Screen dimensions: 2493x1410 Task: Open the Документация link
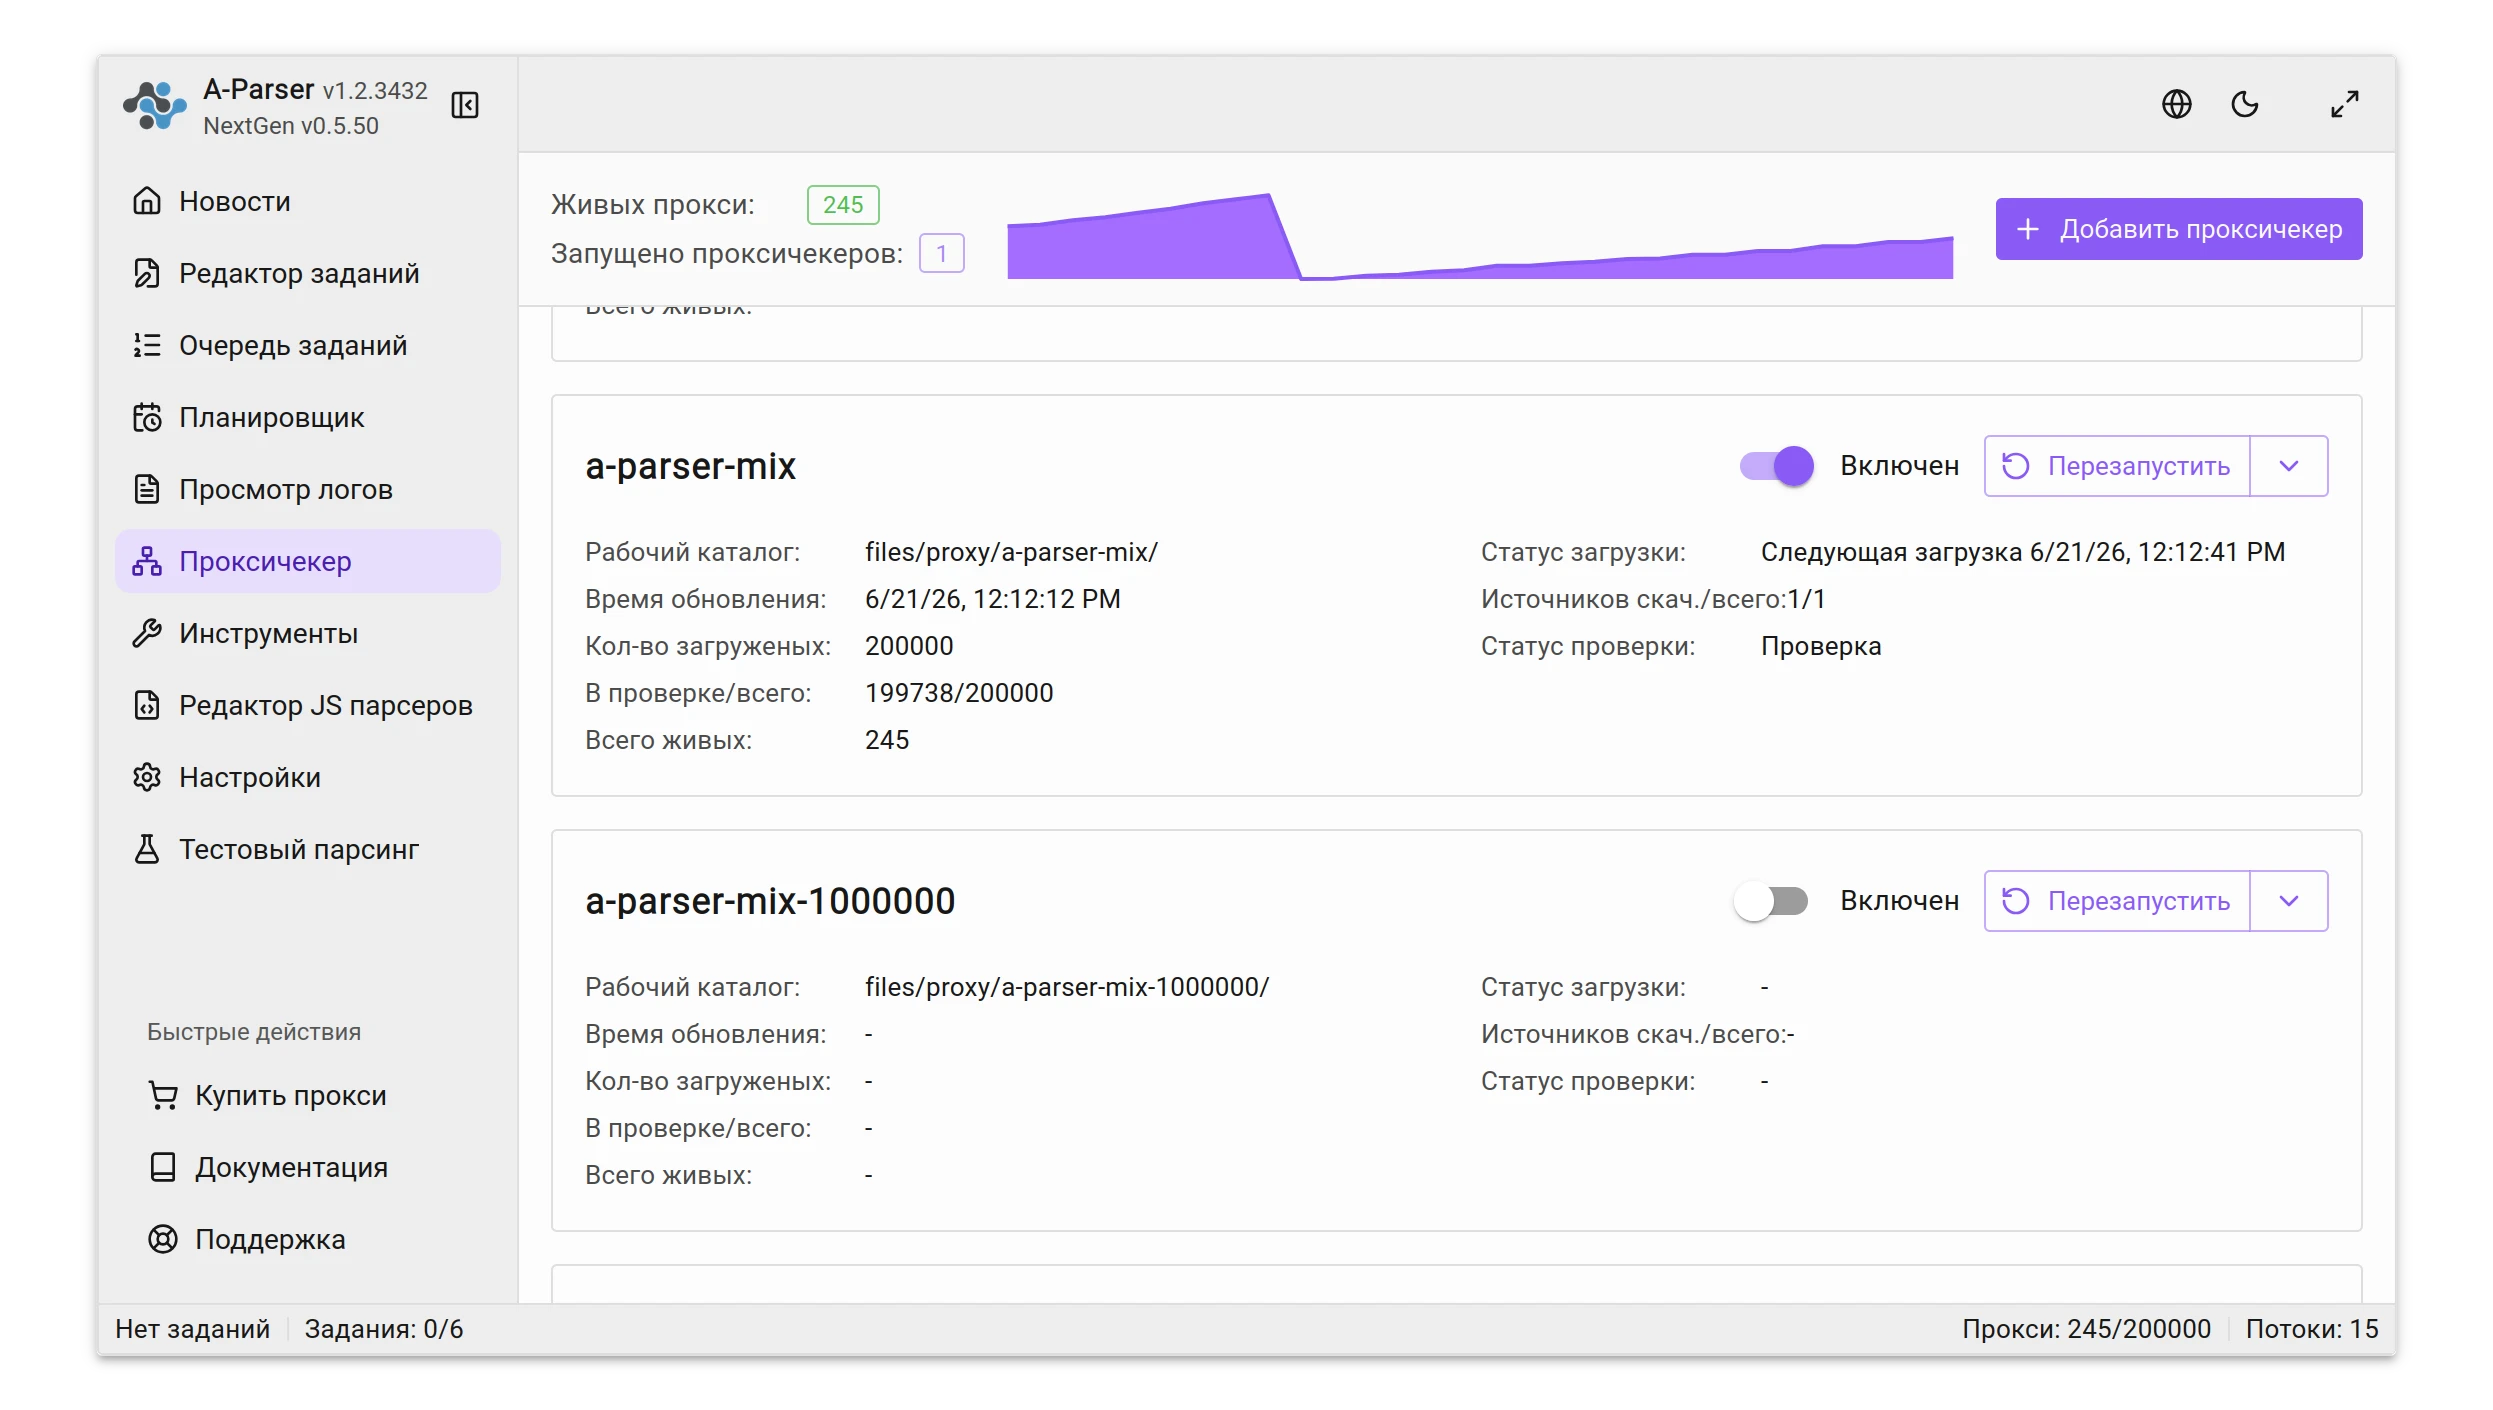(x=308, y=1167)
